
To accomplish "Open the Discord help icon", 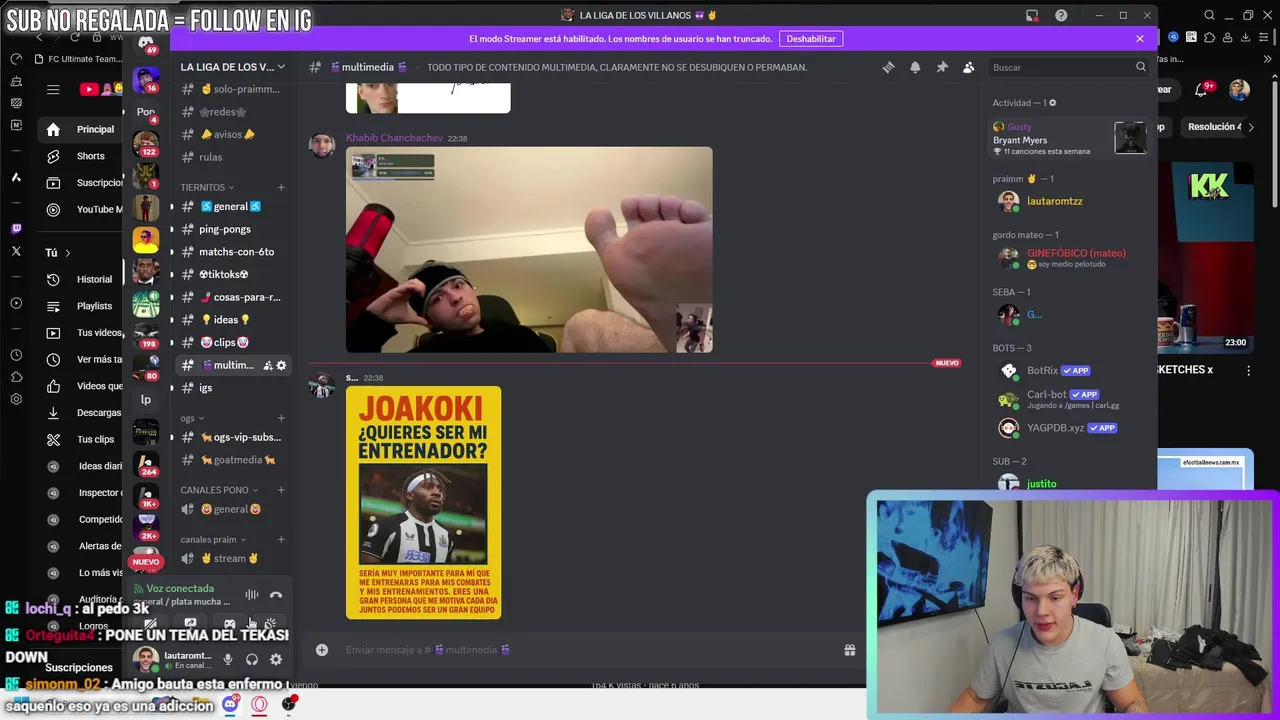I will (x=1061, y=15).
